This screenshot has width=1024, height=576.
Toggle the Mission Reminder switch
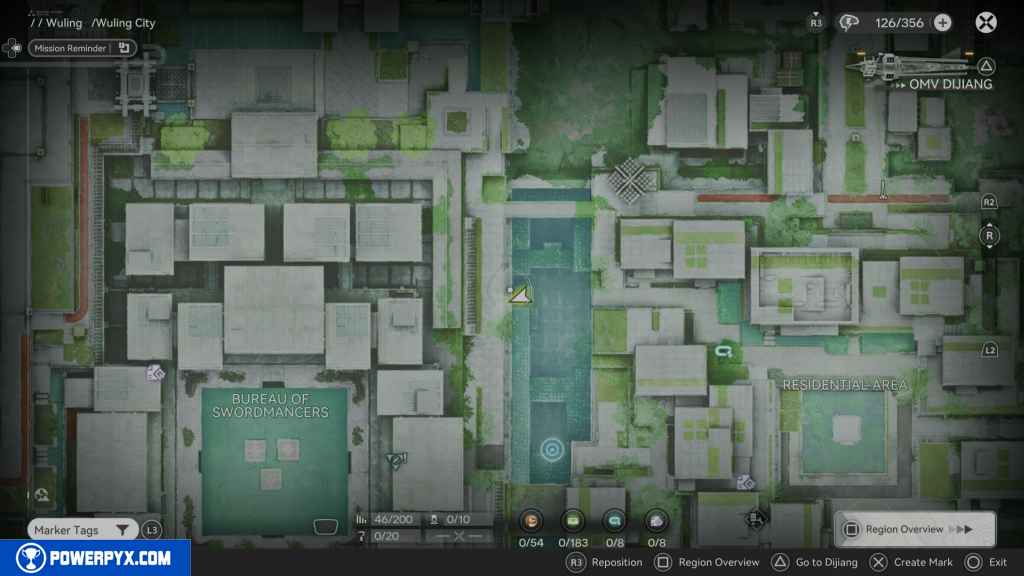pyautogui.click(x=124, y=47)
